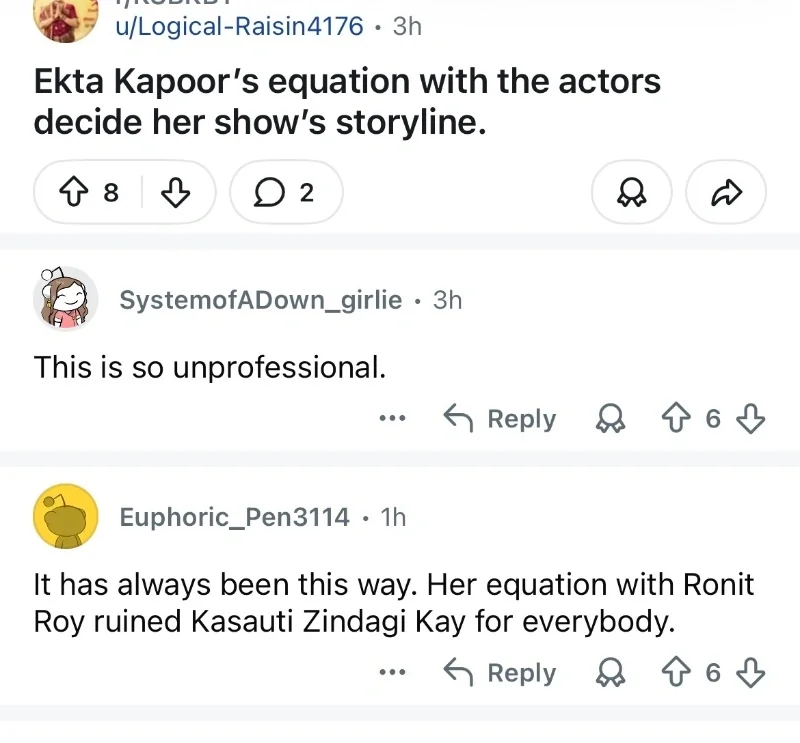Open more options on Euphoric_Pen3114's comment
The image size is (800, 743).
(393, 672)
